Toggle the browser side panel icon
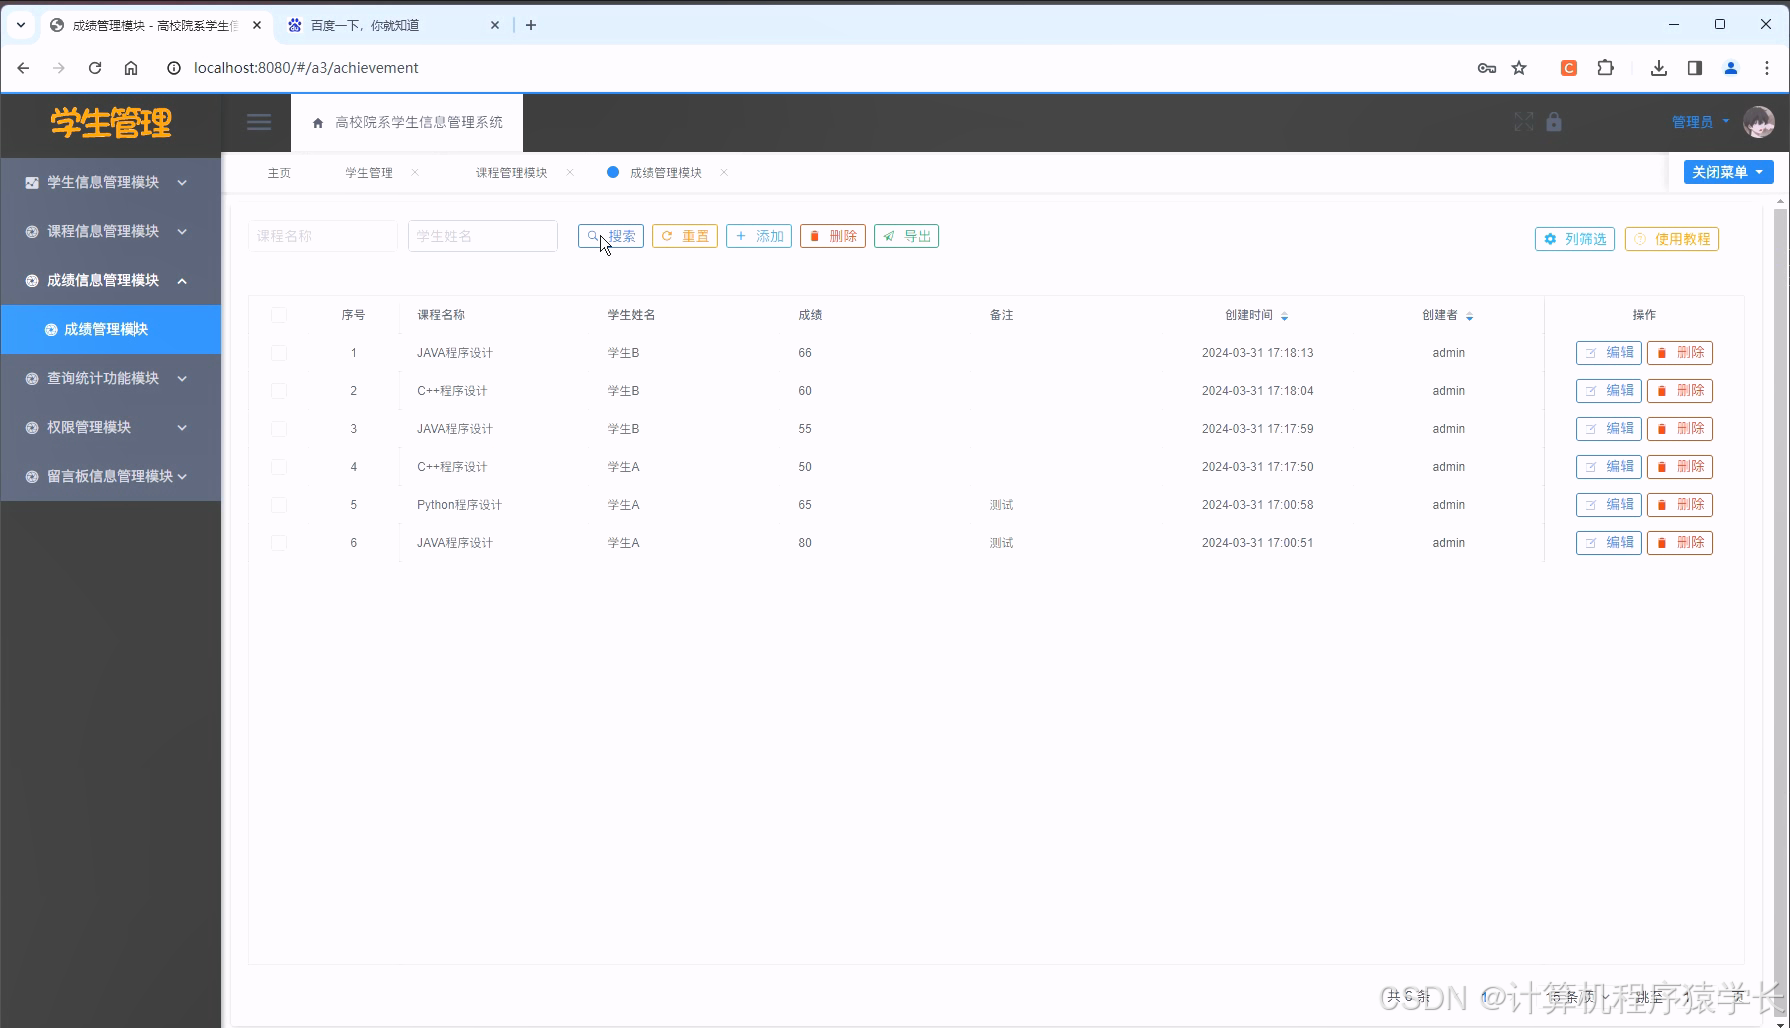This screenshot has height=1028, width=1790. click(x=1694, y=68)
